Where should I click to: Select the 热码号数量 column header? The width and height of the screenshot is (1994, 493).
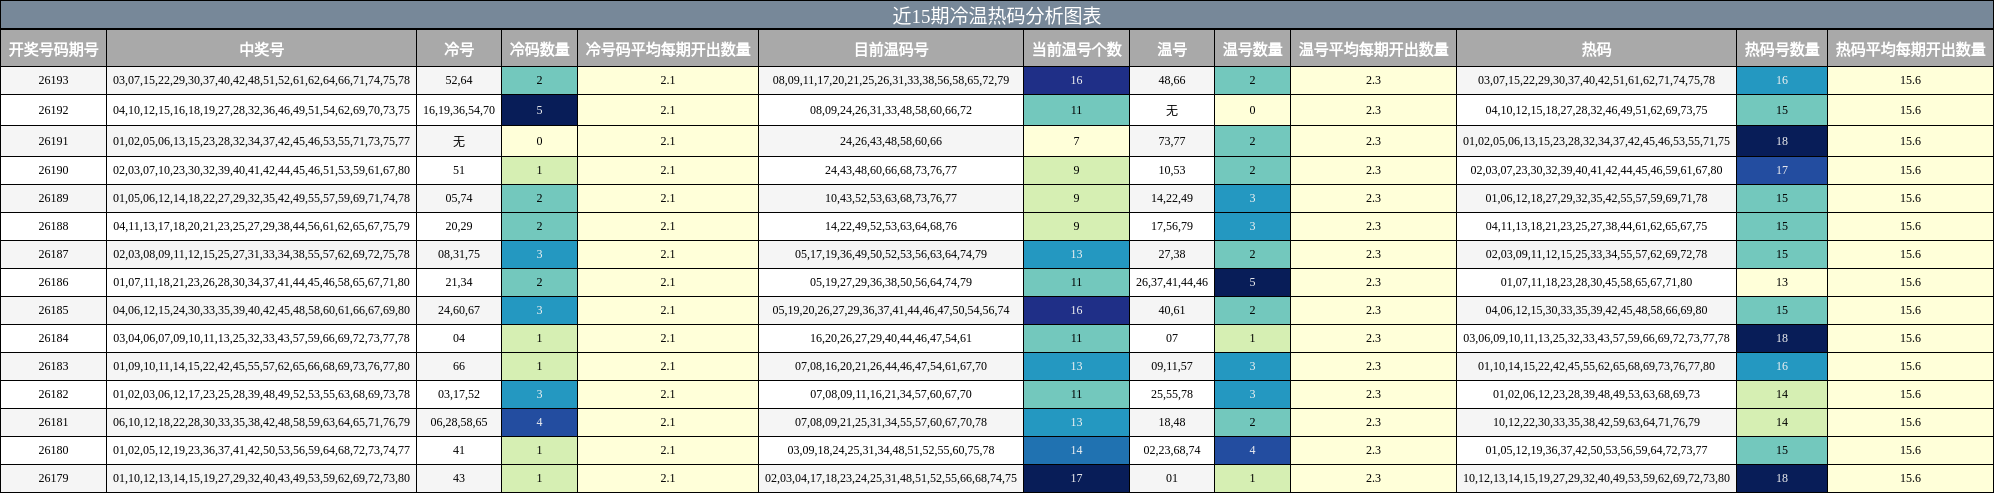(1781, 49)
